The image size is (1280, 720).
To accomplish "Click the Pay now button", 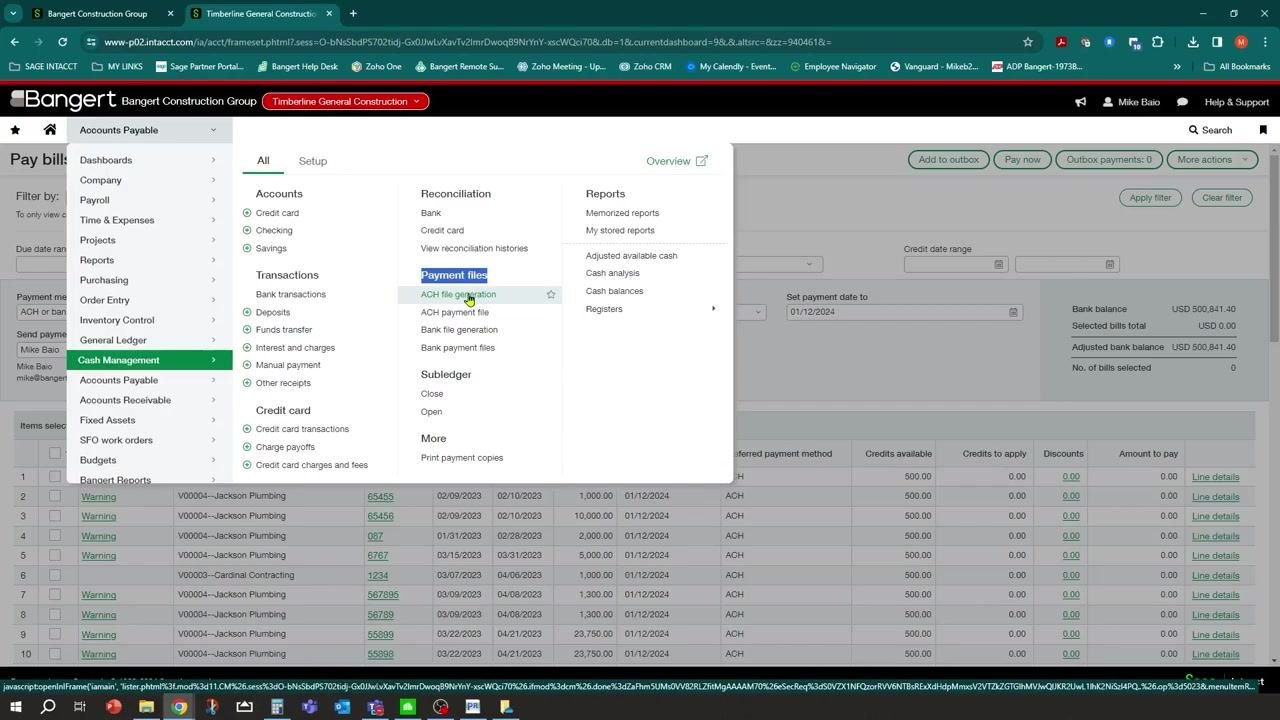I will (x=1022, y=160).
